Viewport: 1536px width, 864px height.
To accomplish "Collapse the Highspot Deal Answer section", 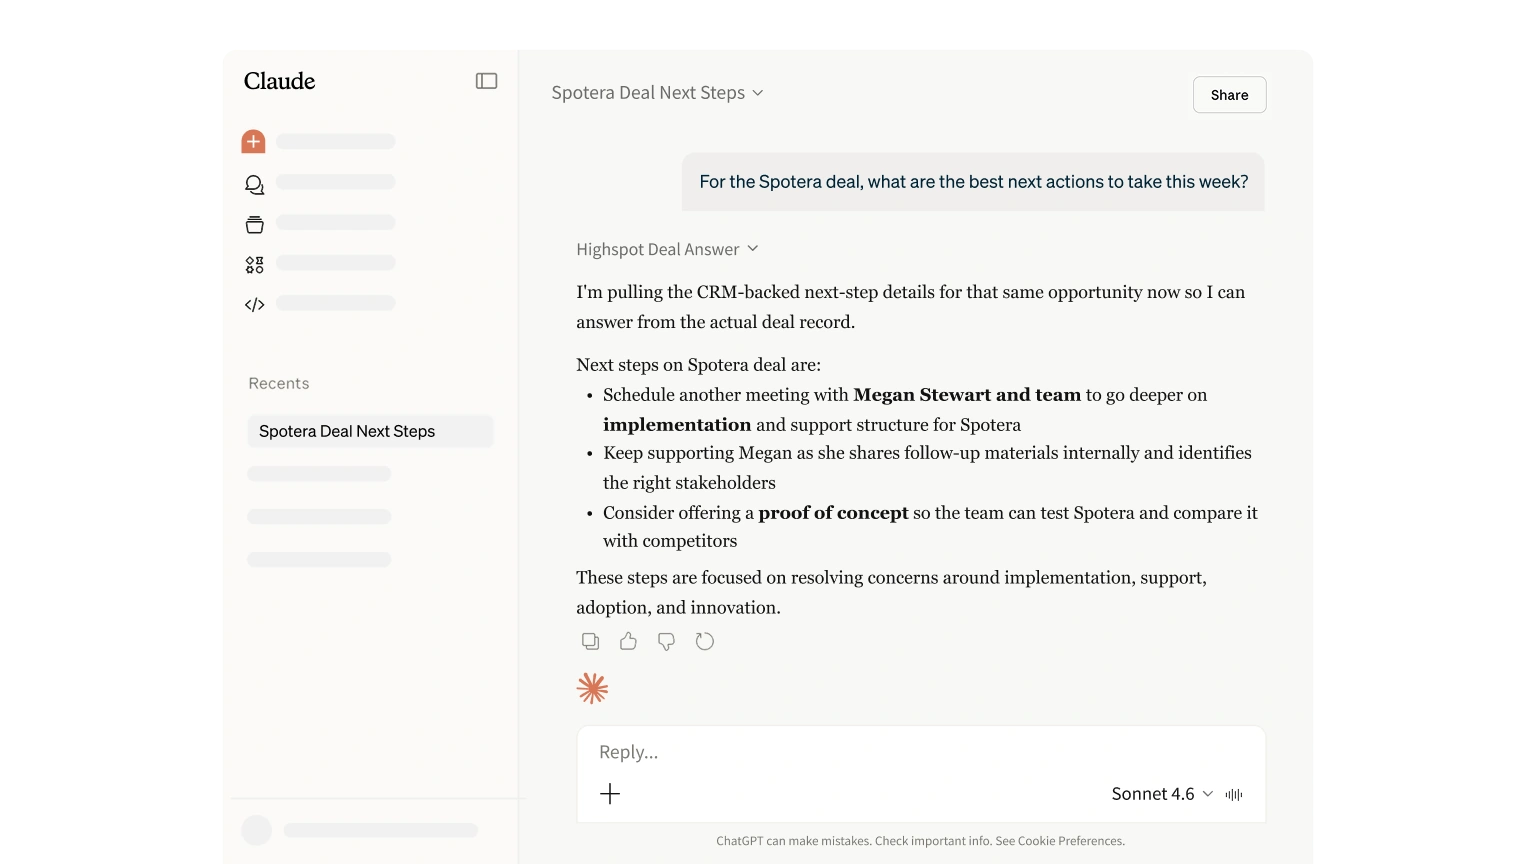I will (668, 249).
